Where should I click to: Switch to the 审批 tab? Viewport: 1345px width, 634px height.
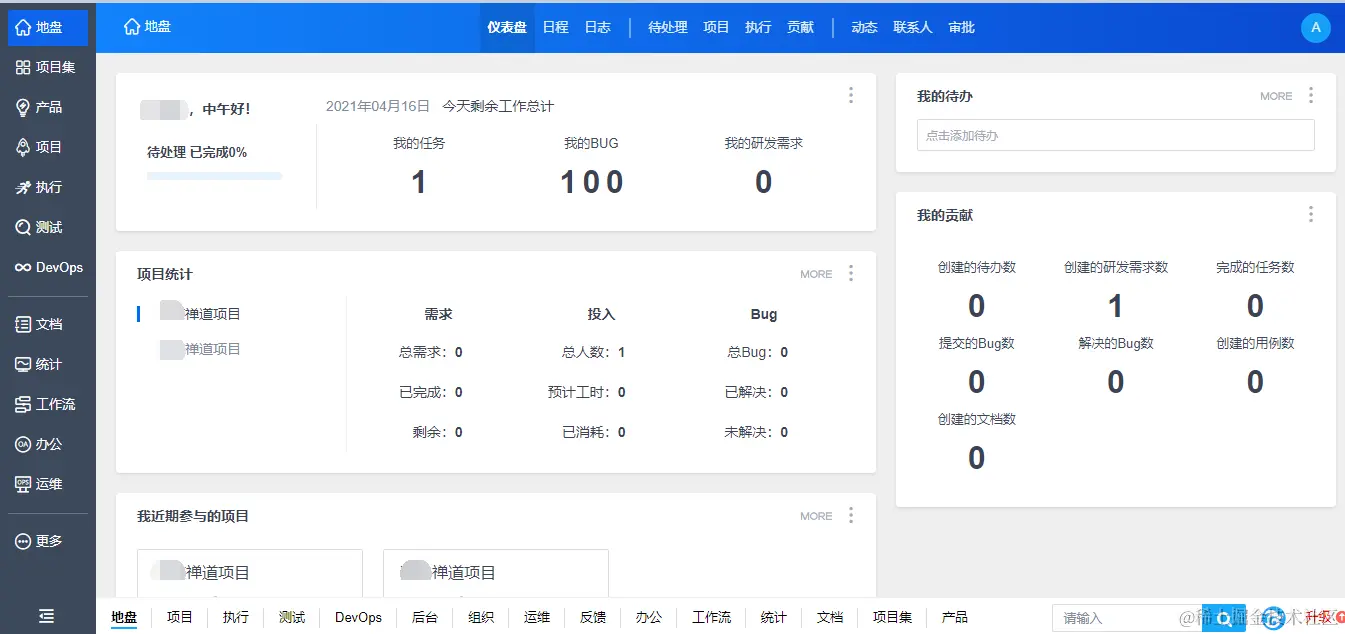pos(962,27)
